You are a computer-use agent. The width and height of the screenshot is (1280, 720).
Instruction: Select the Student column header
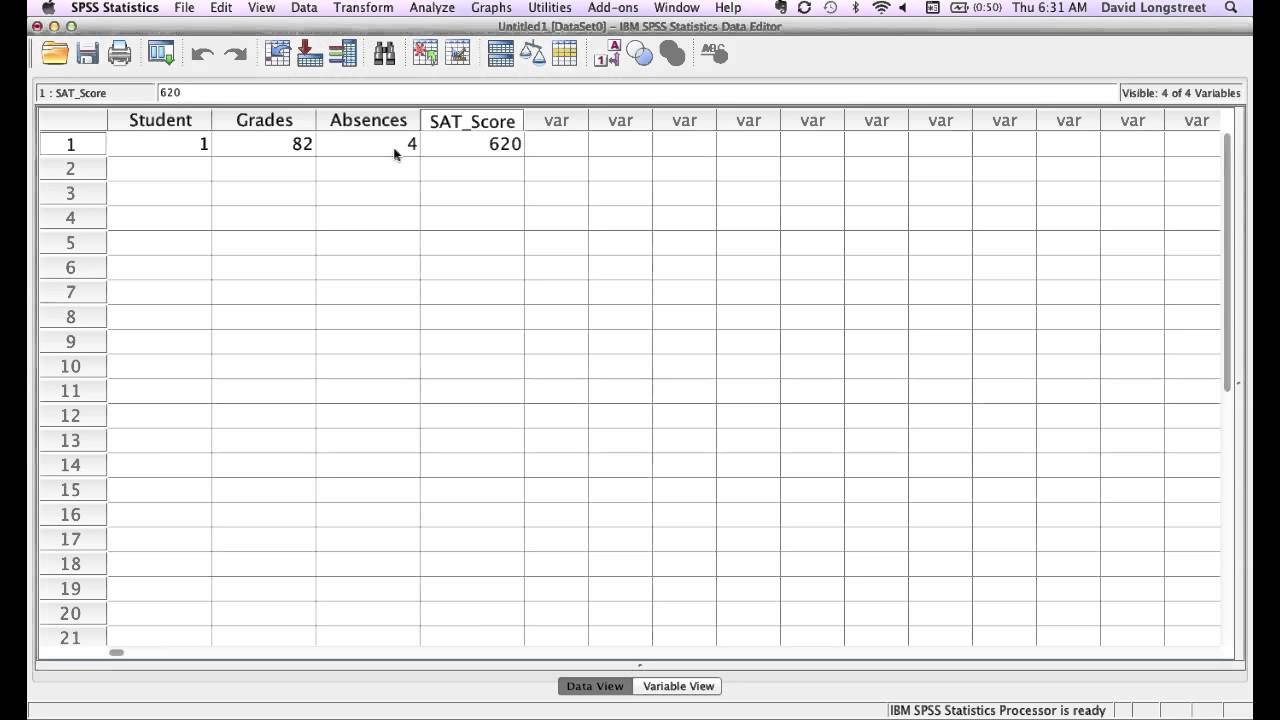coord(160,120)
